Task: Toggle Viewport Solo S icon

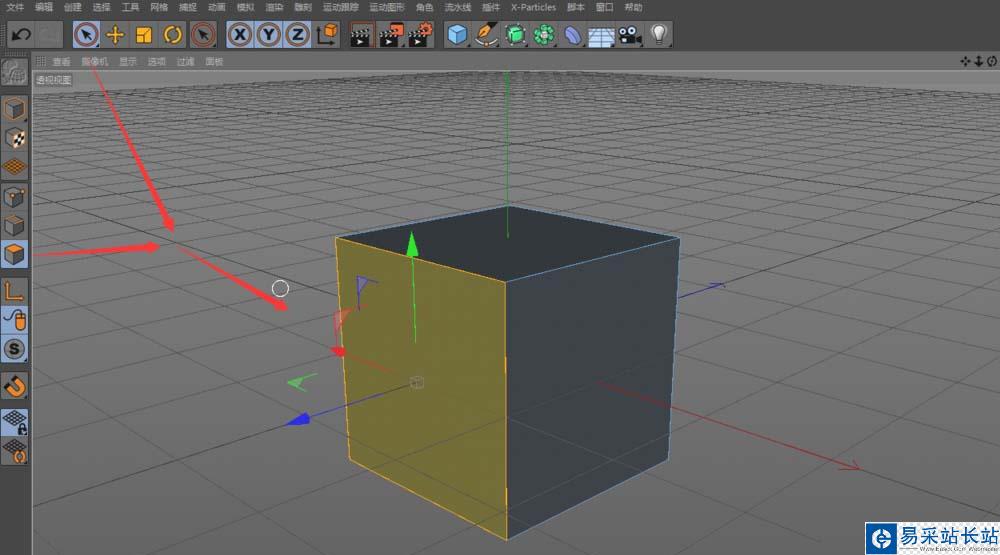Action: coord(15,349)
